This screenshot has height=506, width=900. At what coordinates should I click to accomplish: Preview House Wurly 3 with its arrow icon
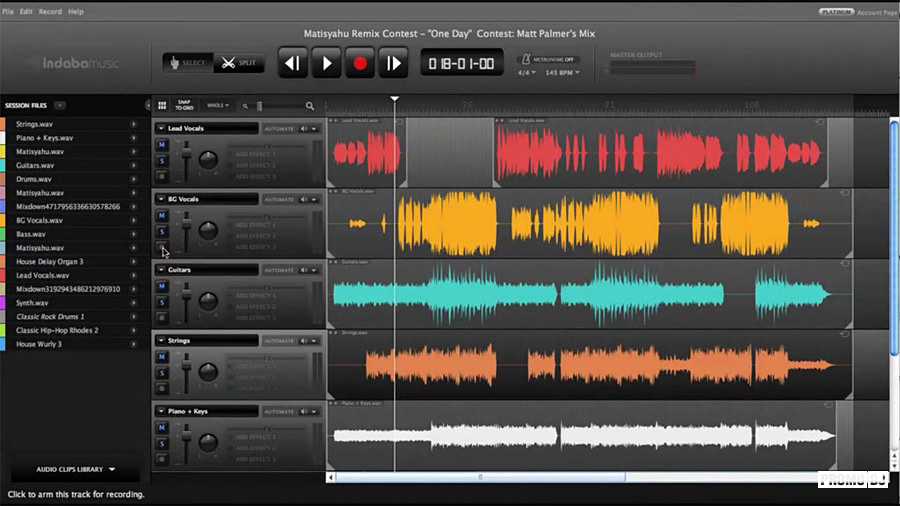tap(134, 344)
